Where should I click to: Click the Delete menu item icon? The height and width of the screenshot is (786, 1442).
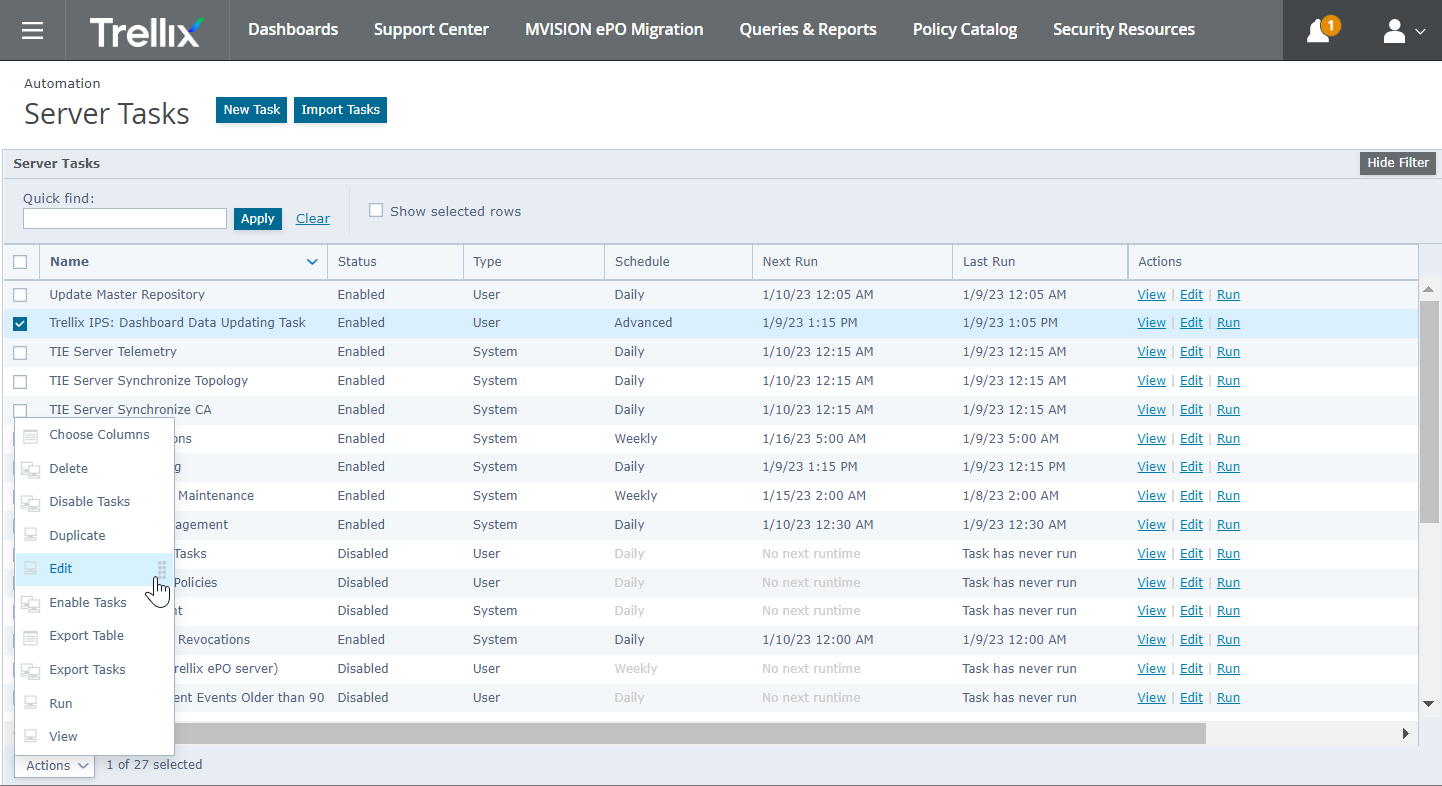click(30, 469)
